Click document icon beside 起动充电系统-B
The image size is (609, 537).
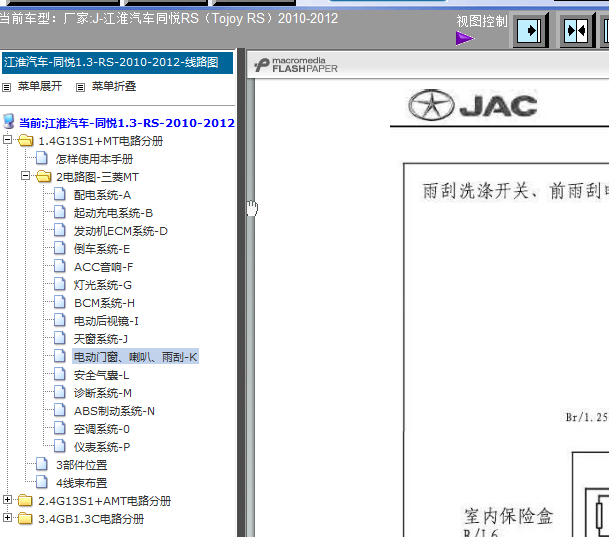(x=59, y=212)
